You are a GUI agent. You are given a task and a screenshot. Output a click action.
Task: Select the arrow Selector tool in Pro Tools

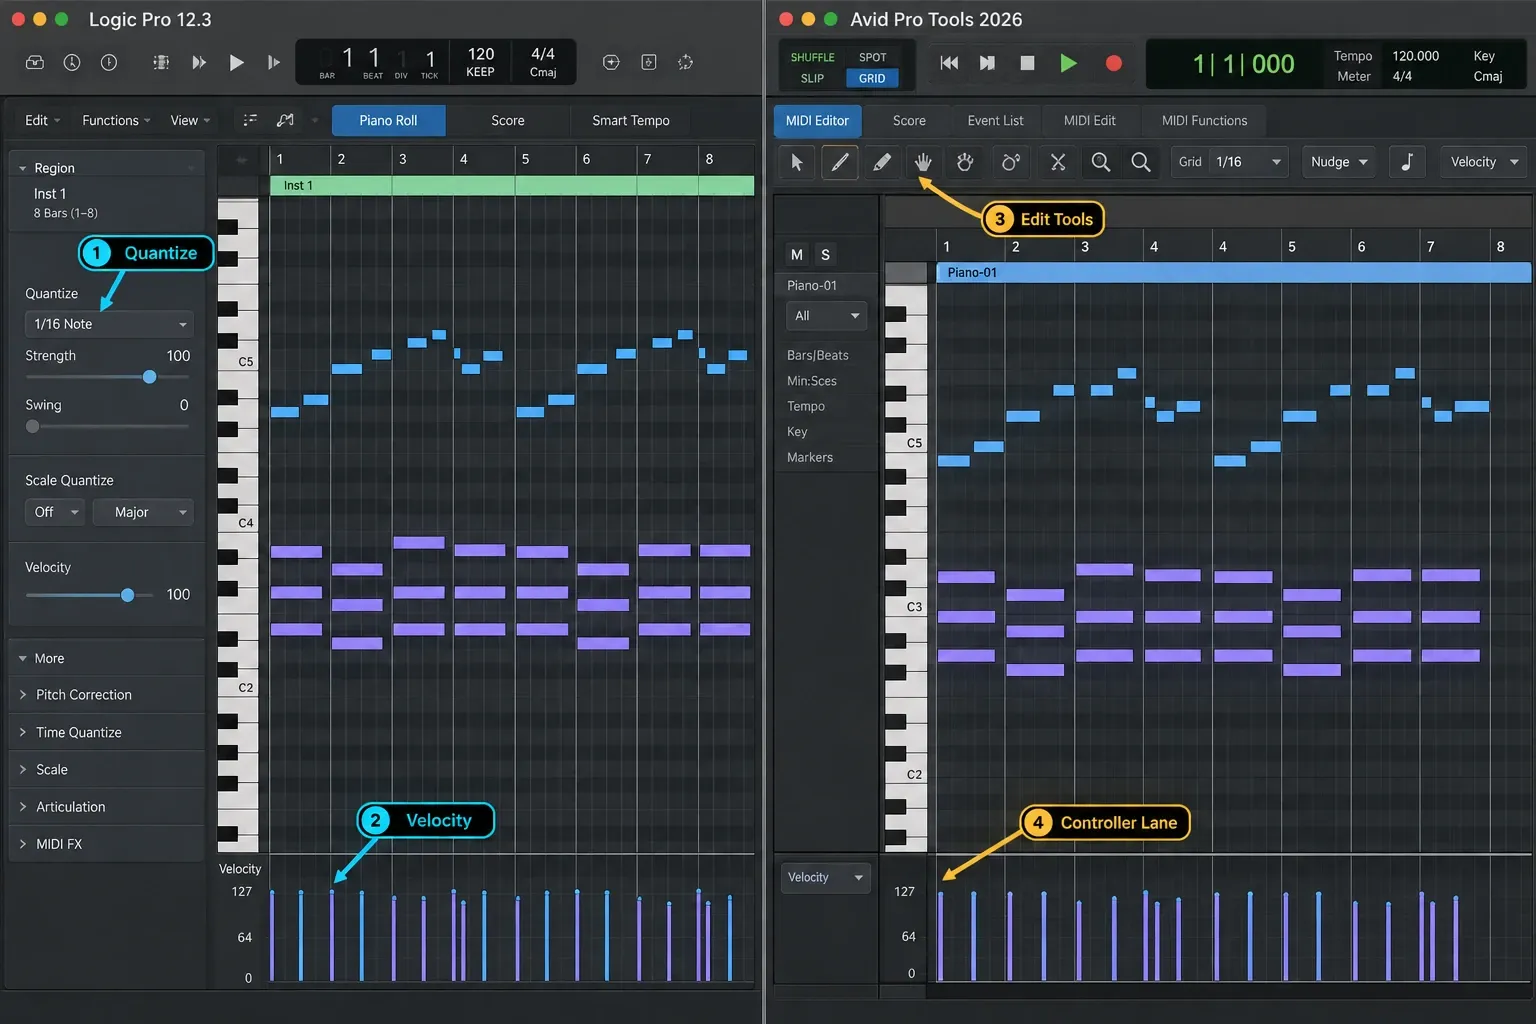[x=797, y=162]
